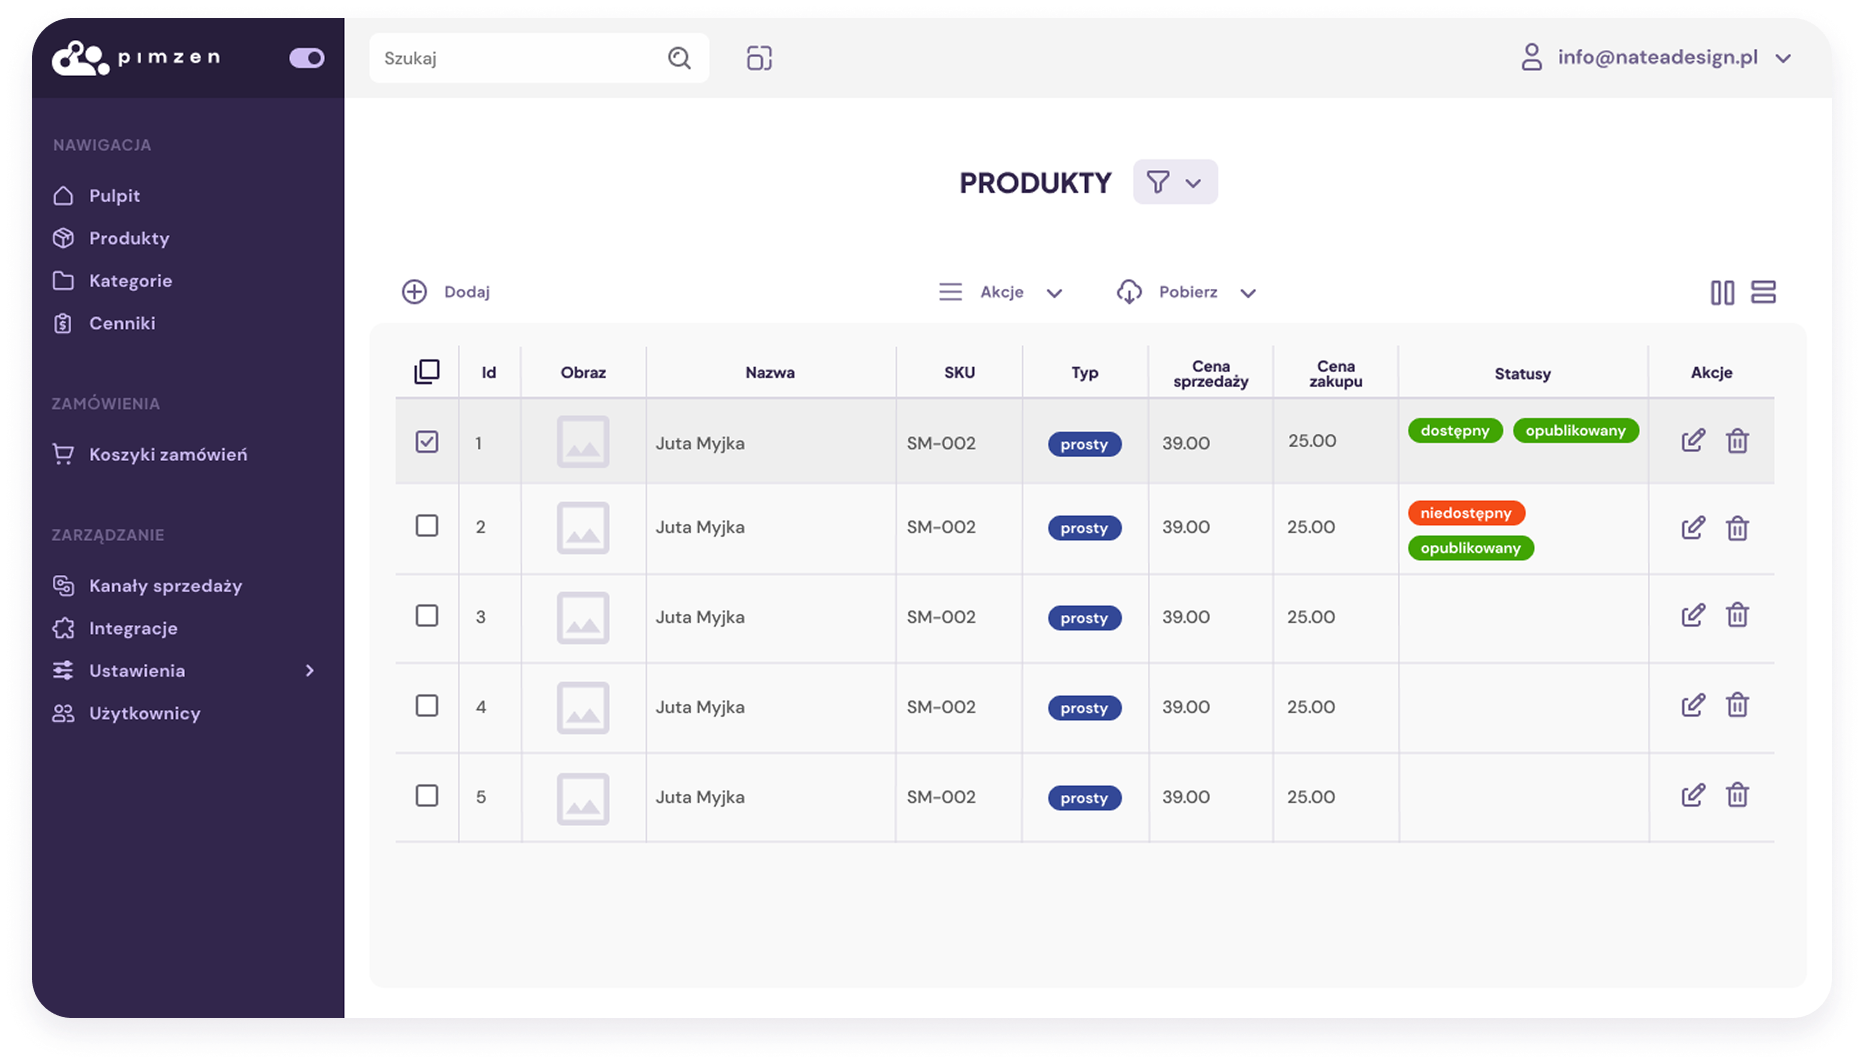The height and width of the screenshot is (1064, 1864).
Task: Uncheck the checkbox for product 1
Action: click(427, 441)
